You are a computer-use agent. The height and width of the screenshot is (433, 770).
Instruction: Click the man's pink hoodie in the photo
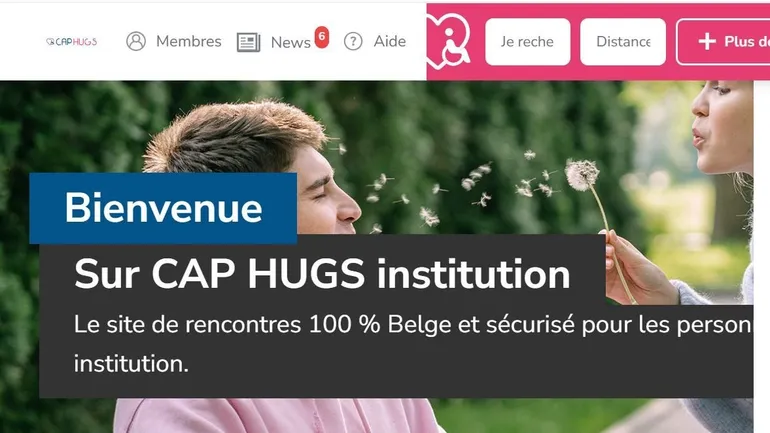[x=275, y=415]
